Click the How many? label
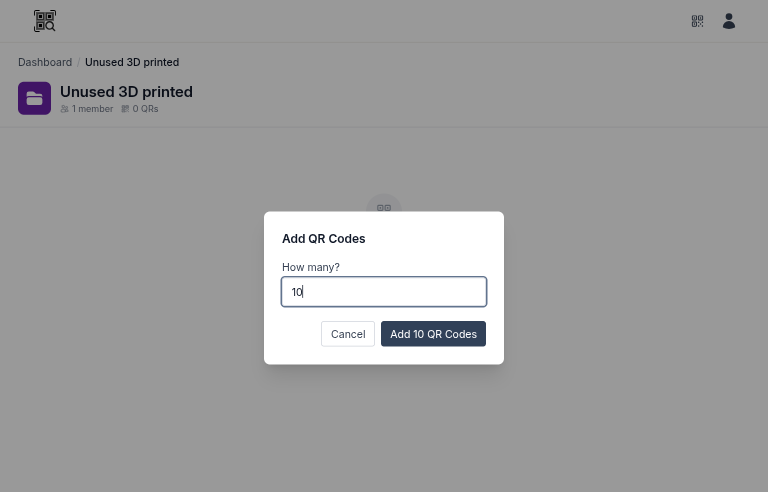The image size is (768, 492). 311,267
